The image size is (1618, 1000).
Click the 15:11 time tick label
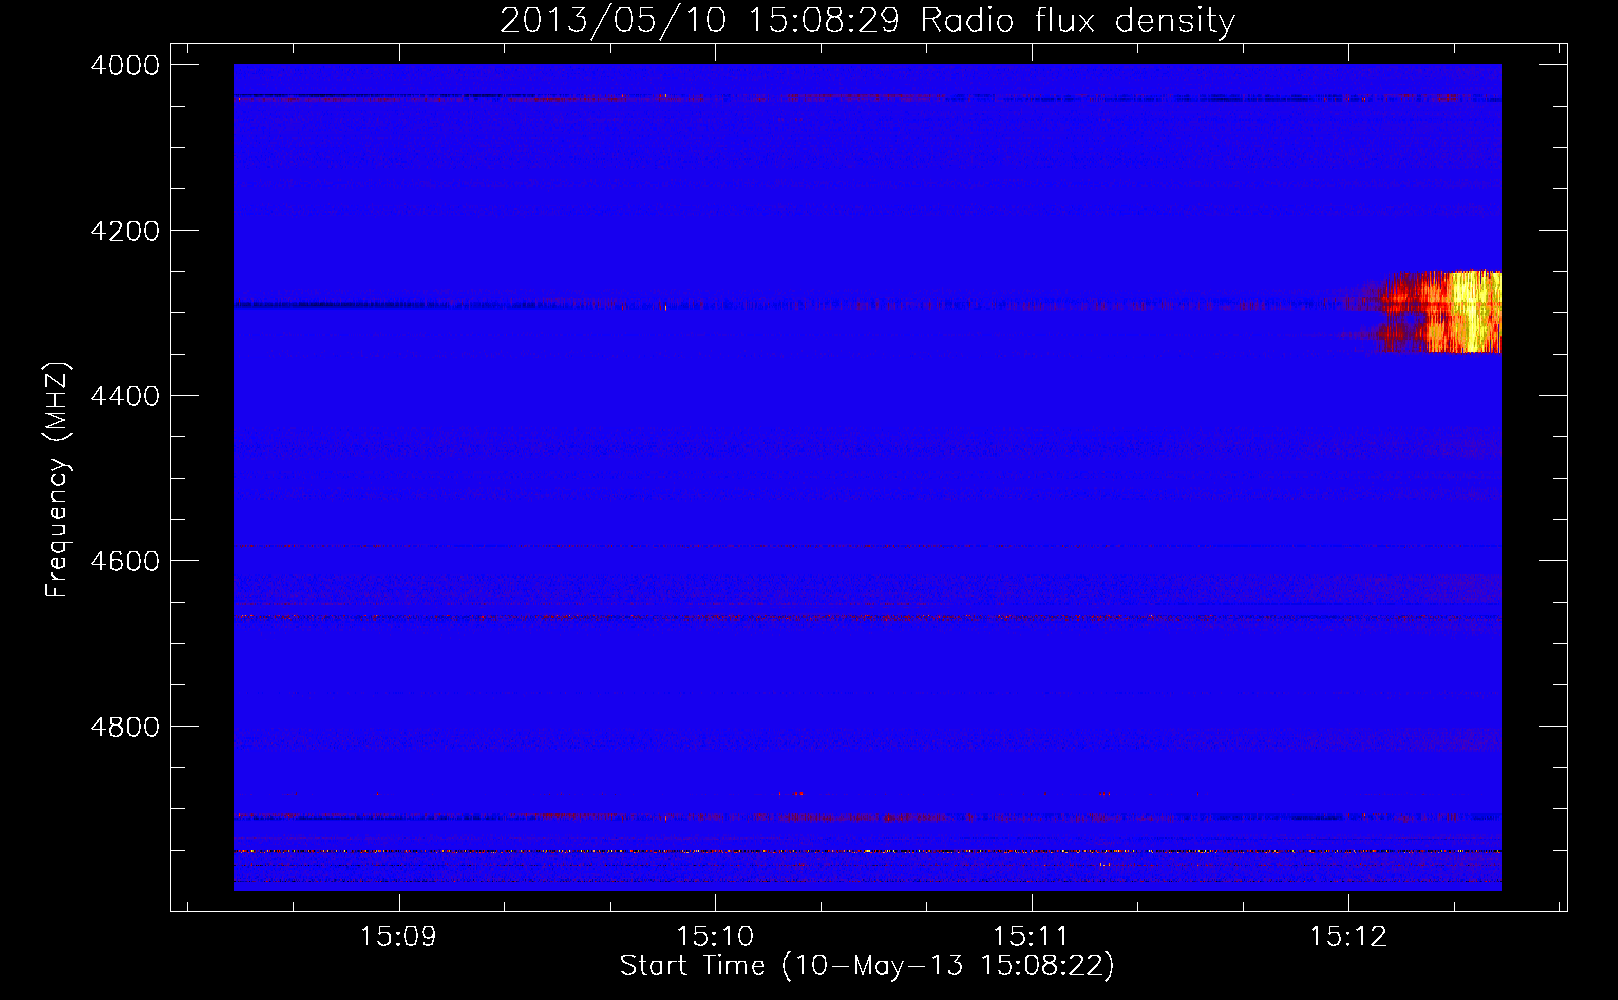(1031, 937)
